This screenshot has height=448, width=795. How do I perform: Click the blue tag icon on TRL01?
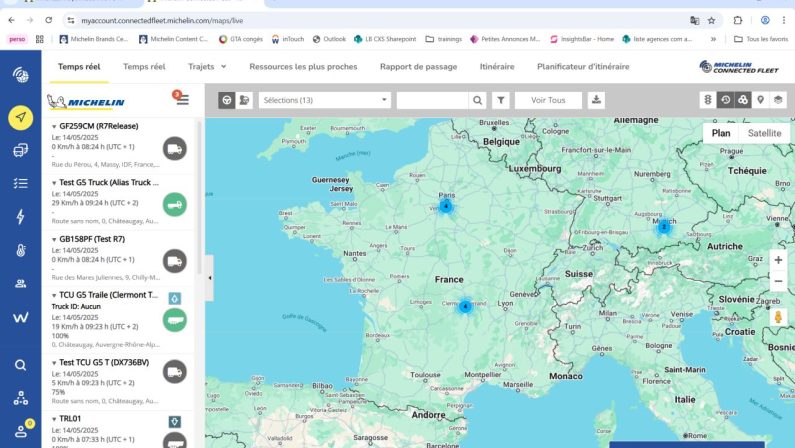pos(174,422)
